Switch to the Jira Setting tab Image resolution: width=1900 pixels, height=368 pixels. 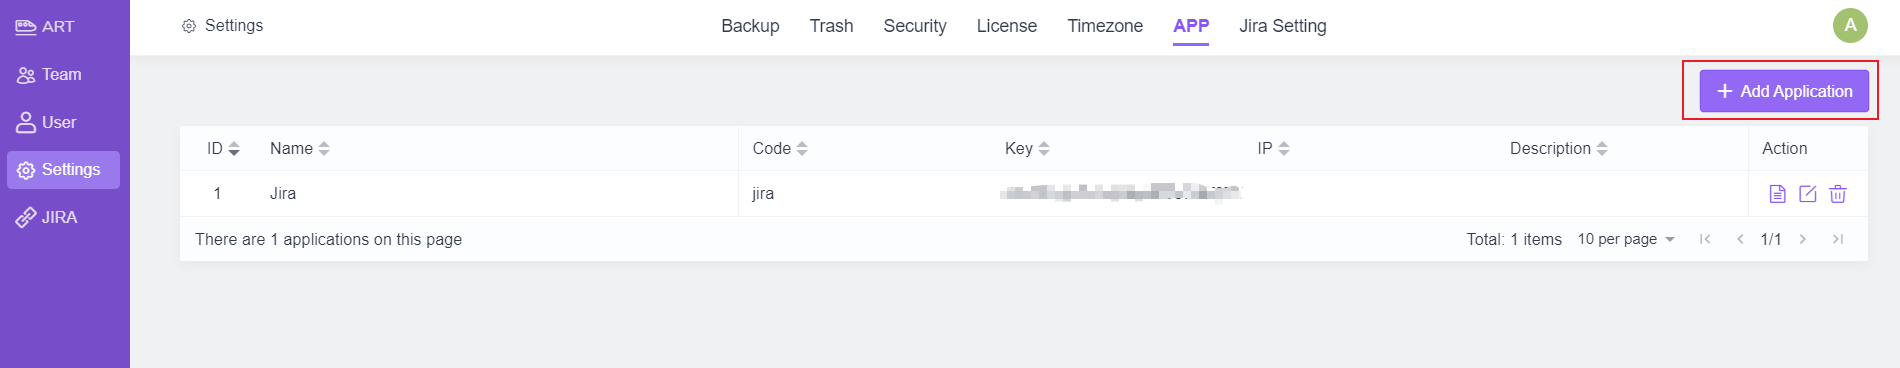(1283, 26)
